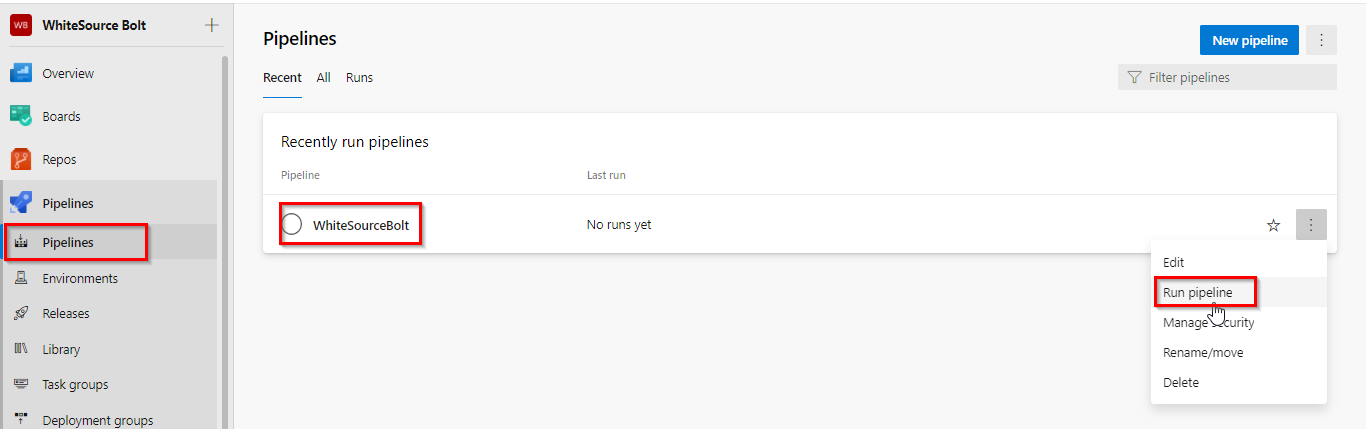This screenshot has height=429, width=1366.
Task: Open the Repos icon in sidebar
Action: point(20,159)
